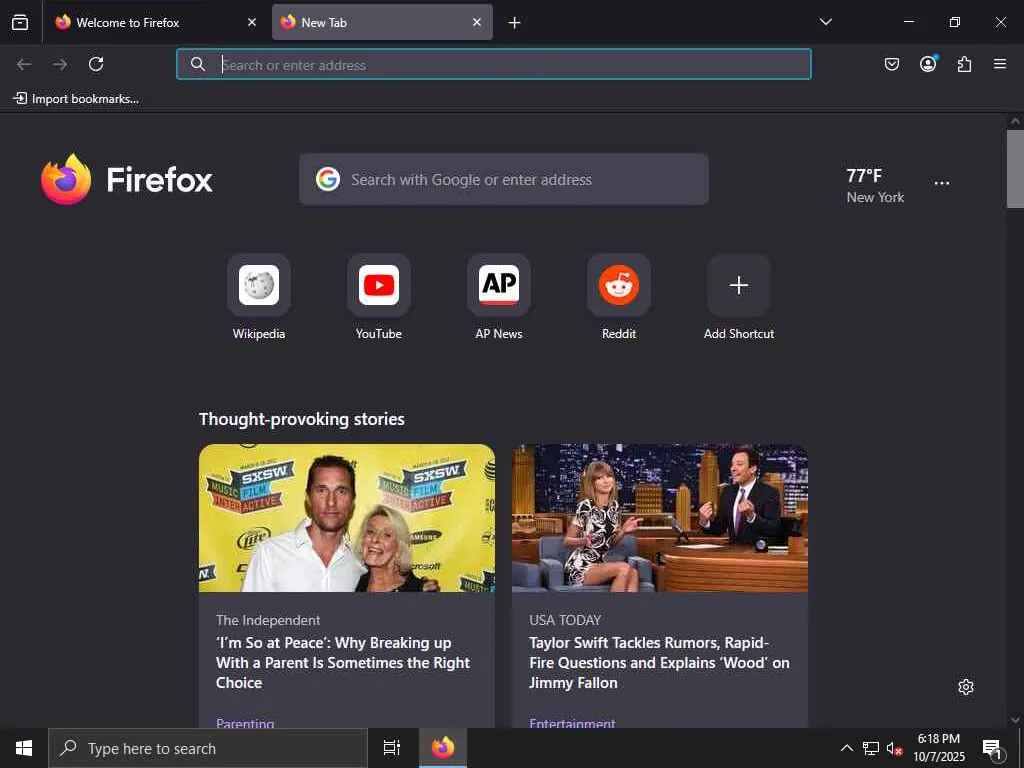Open the Action Center notifications icon
Viewport: 1024px width, 768px height.
pyautogui.click(x=992, y=748)
